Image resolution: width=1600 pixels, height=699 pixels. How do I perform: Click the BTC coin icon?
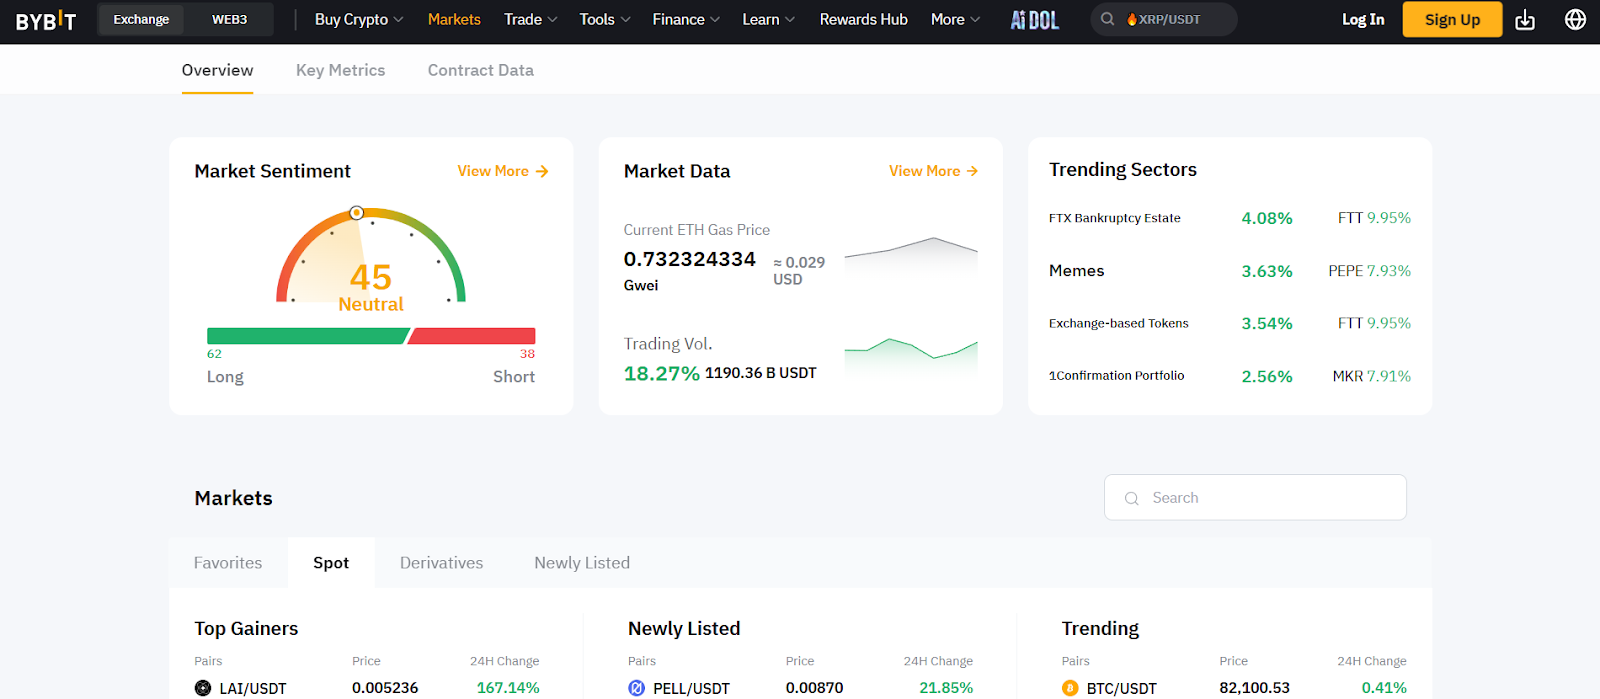[1070, 688]
